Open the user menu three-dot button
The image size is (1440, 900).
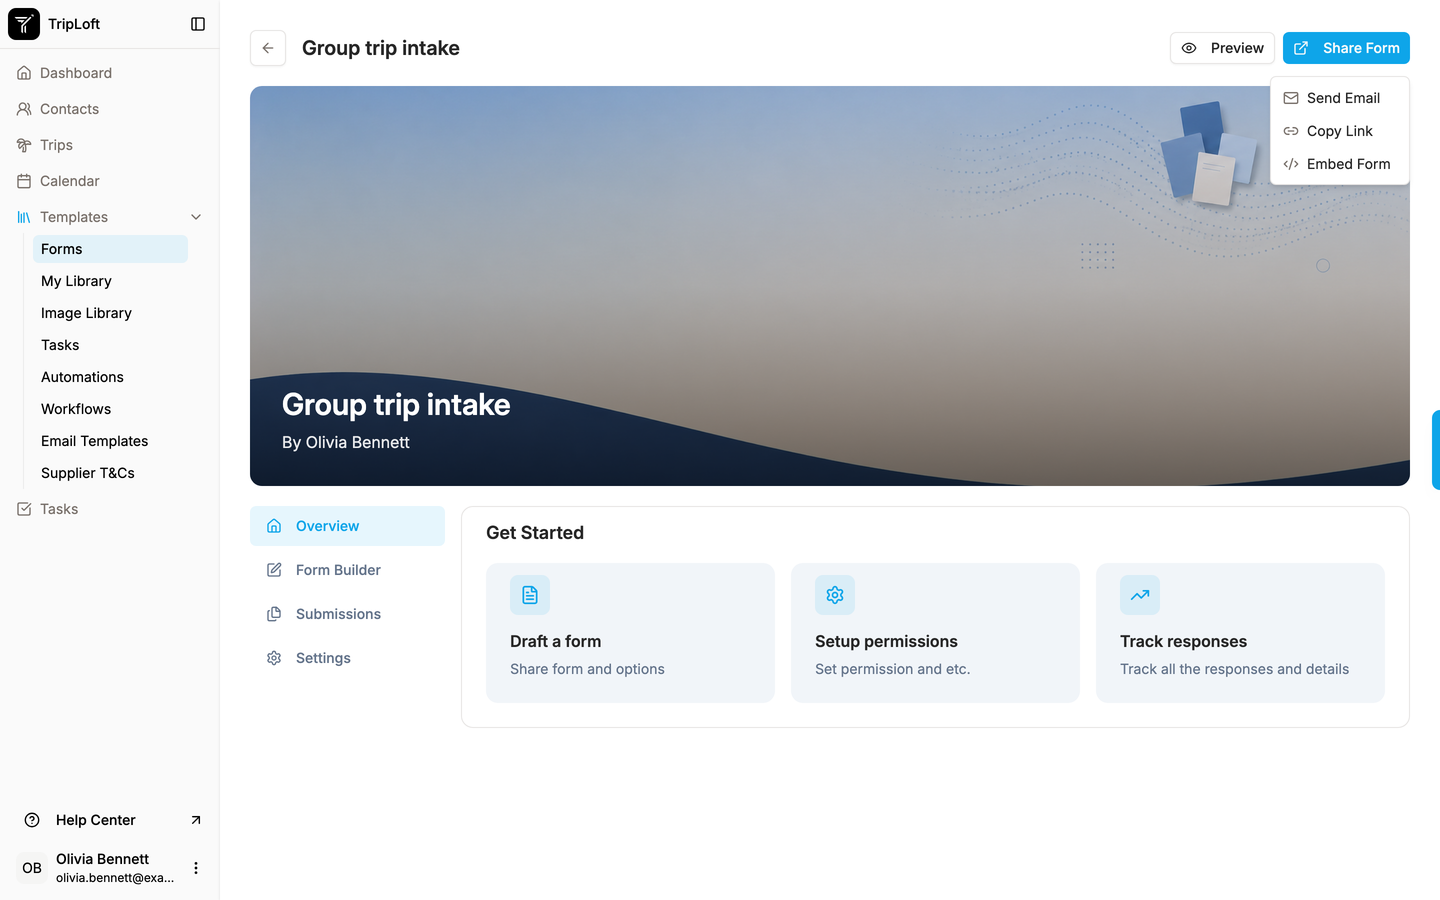coord(196,868)
